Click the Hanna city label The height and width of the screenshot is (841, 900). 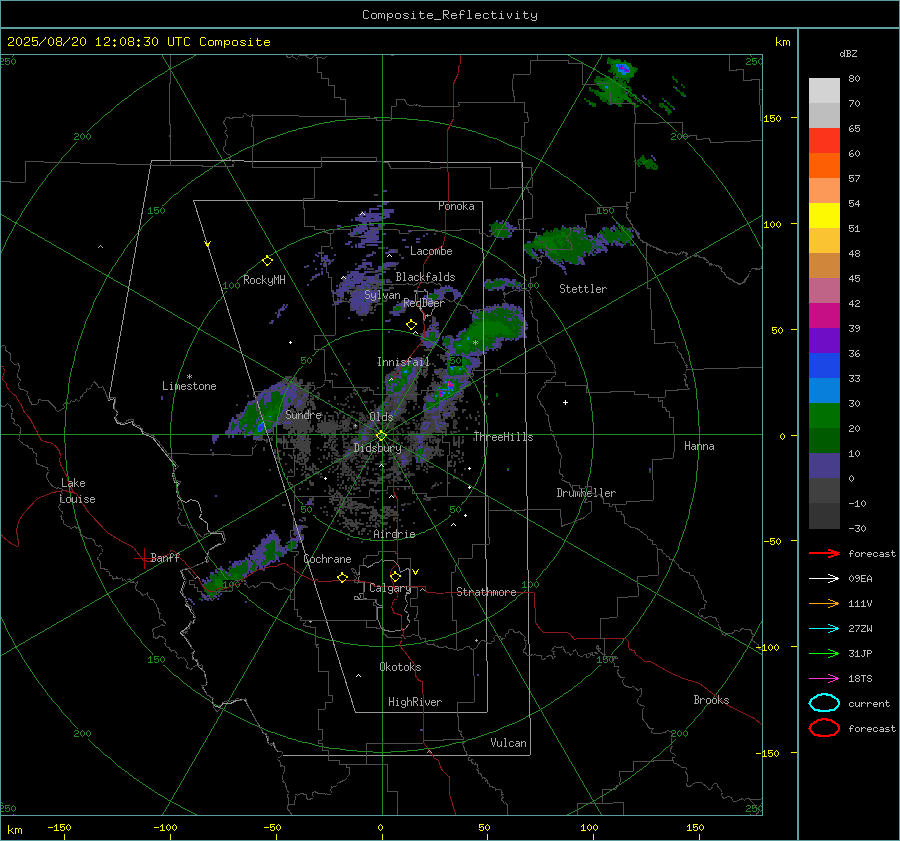coord(699,446)
